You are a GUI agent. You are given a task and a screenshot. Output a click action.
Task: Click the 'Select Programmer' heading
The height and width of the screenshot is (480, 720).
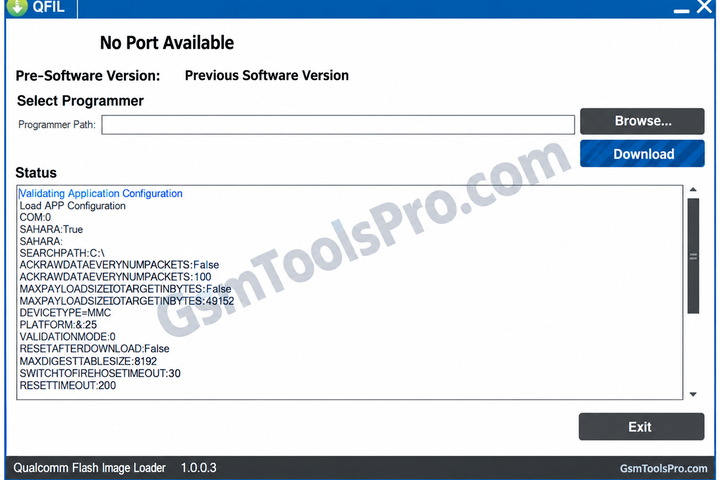(x=80, y=101)
